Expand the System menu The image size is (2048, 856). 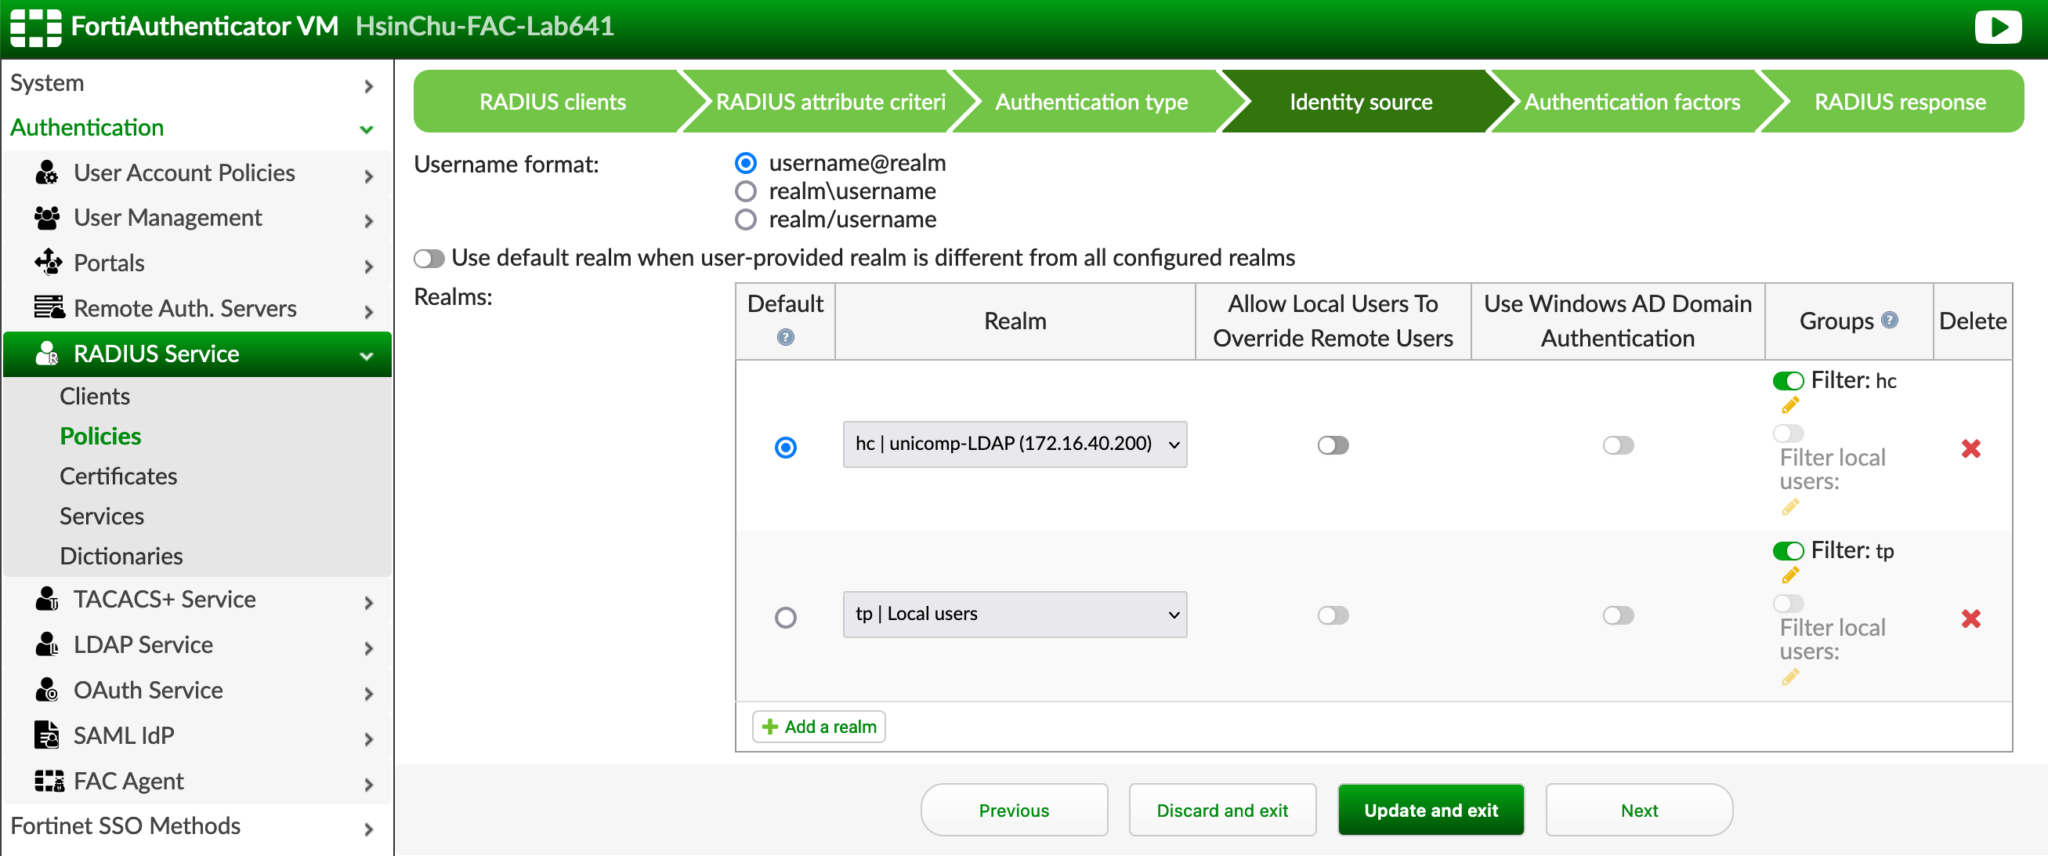point(196,83)
